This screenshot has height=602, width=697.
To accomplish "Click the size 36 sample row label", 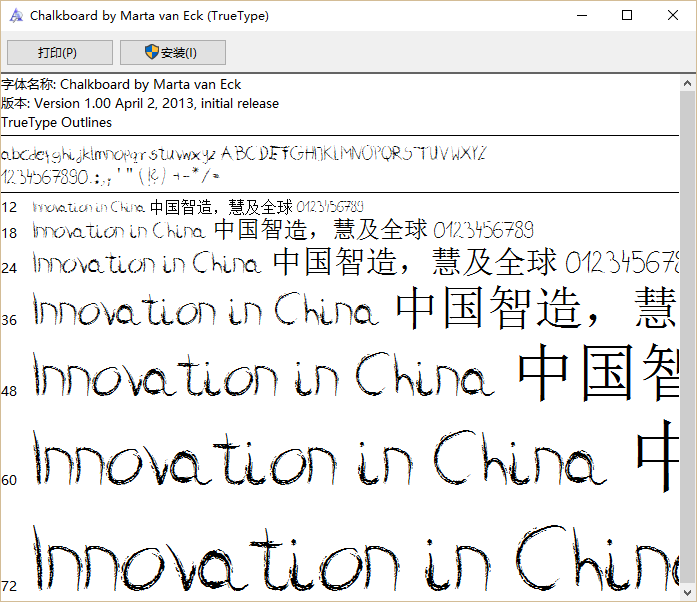I will click(9, 320).
